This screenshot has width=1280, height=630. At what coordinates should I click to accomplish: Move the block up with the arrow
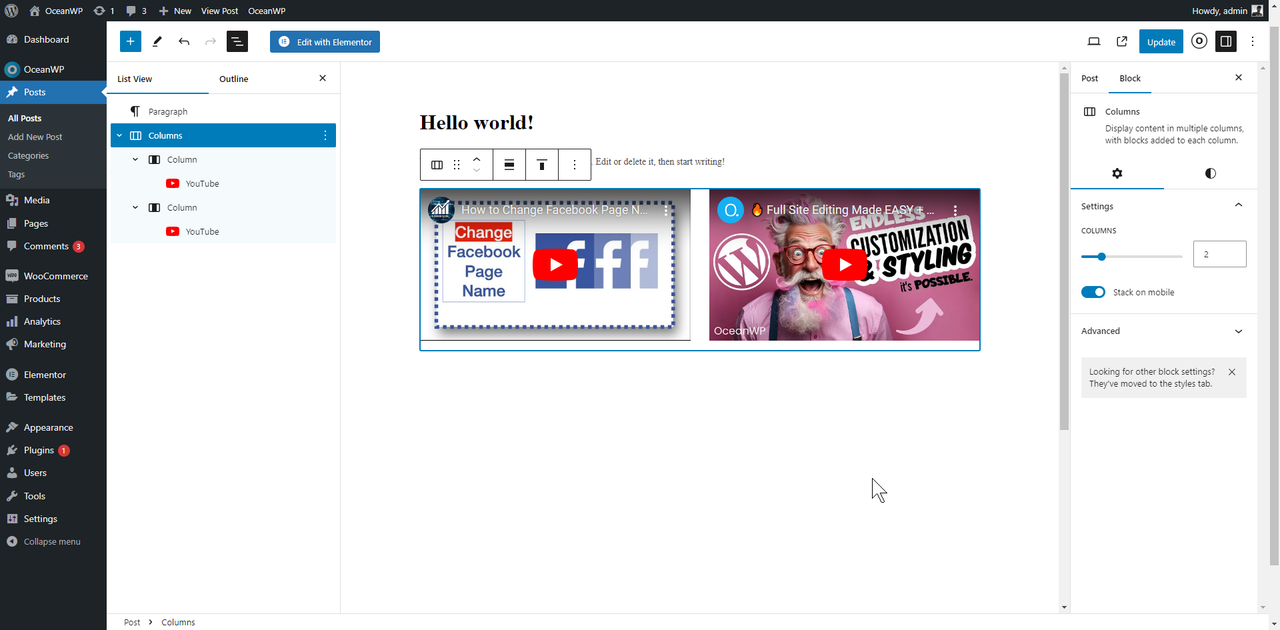[477, 158]
